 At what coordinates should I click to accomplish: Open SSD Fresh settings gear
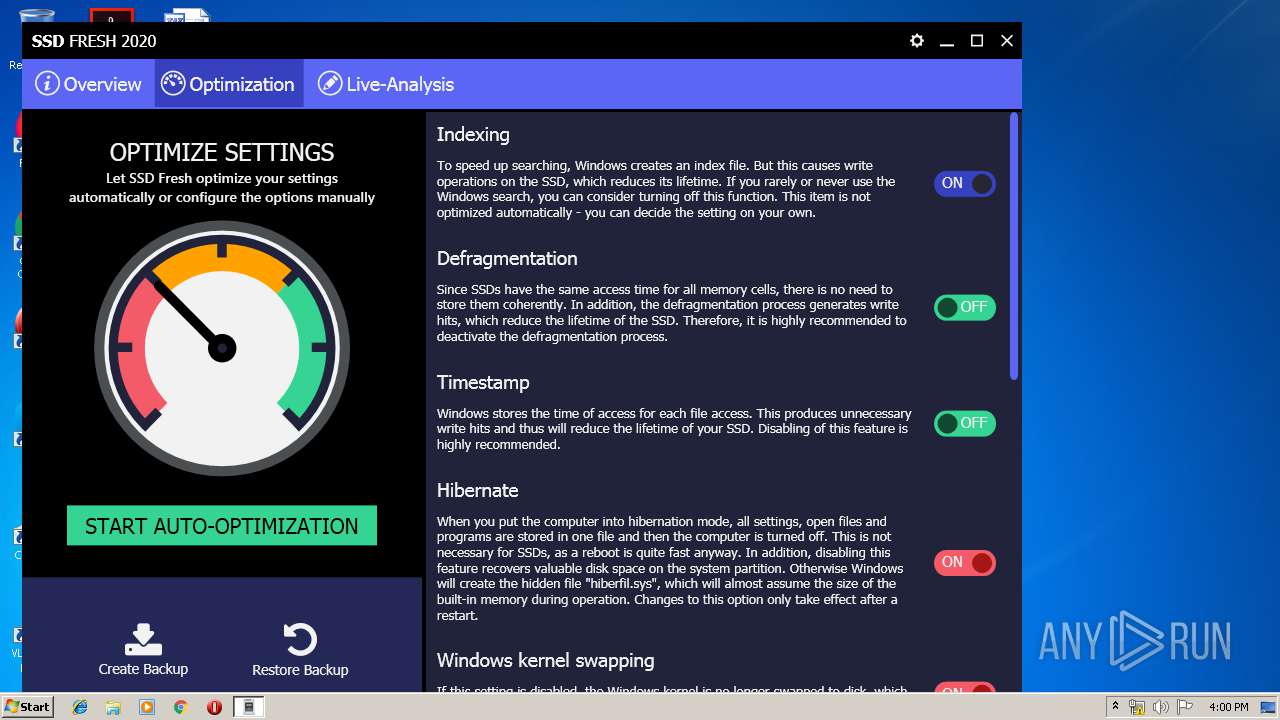click(x=917, y=41)
